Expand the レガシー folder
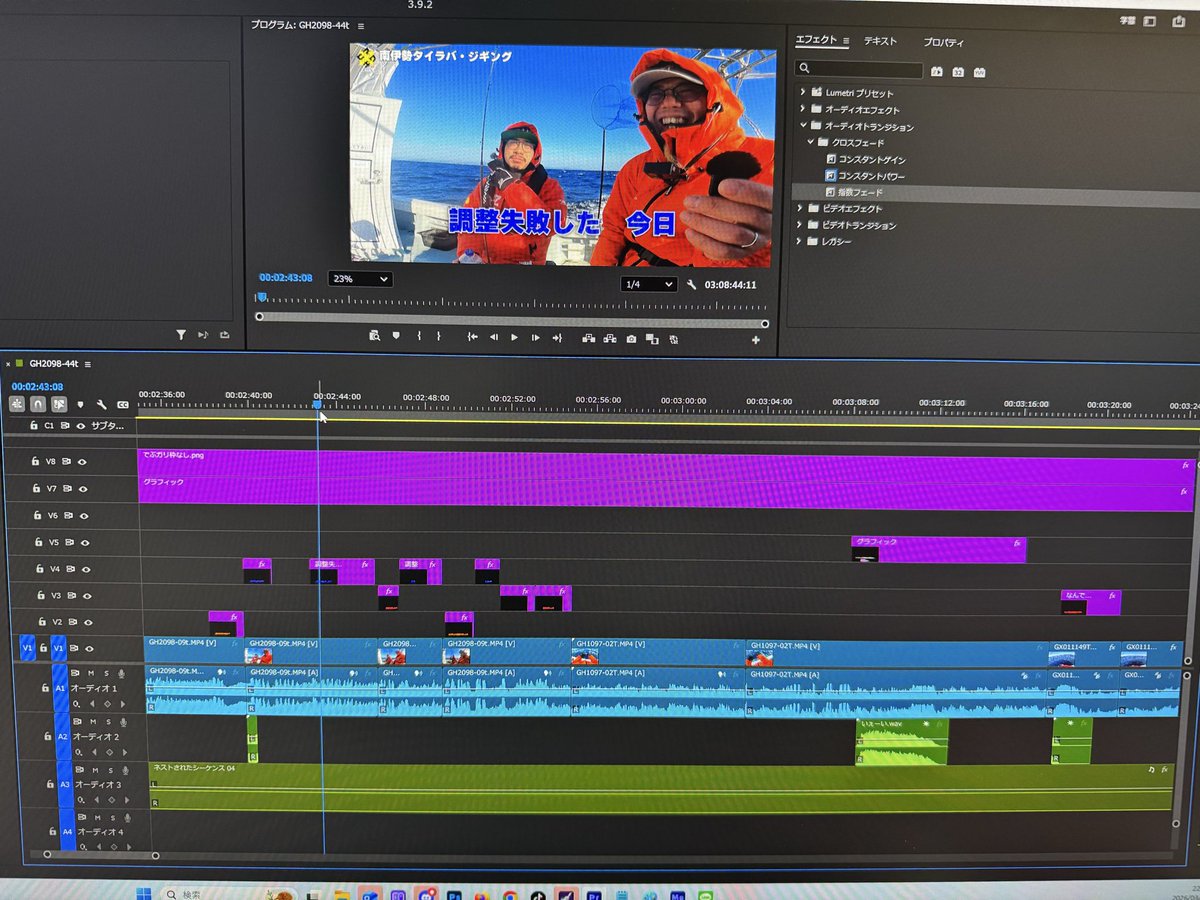 tap(801, 241)
